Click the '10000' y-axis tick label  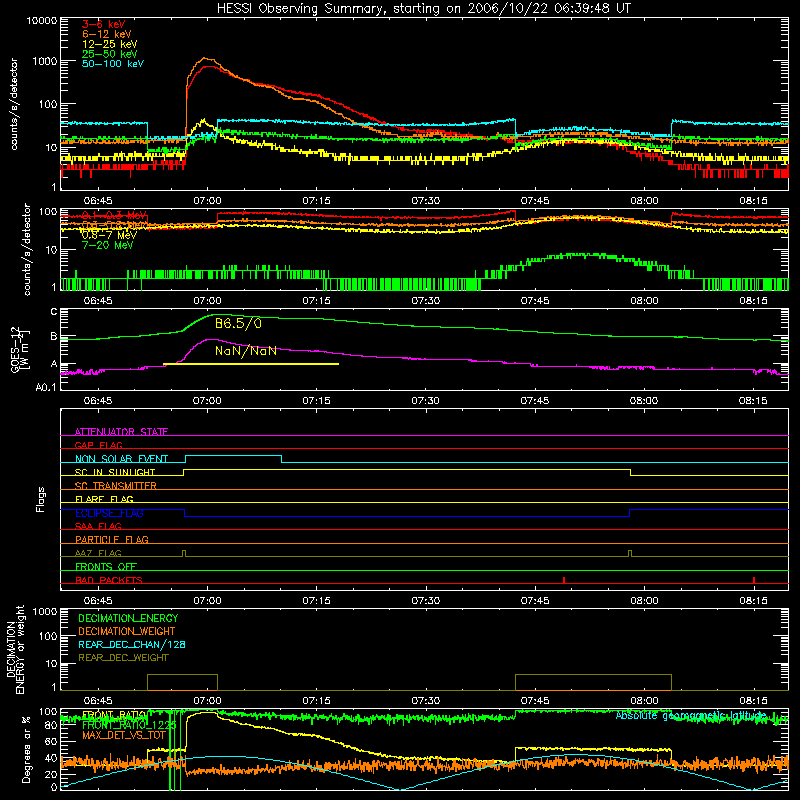(42, 21)
